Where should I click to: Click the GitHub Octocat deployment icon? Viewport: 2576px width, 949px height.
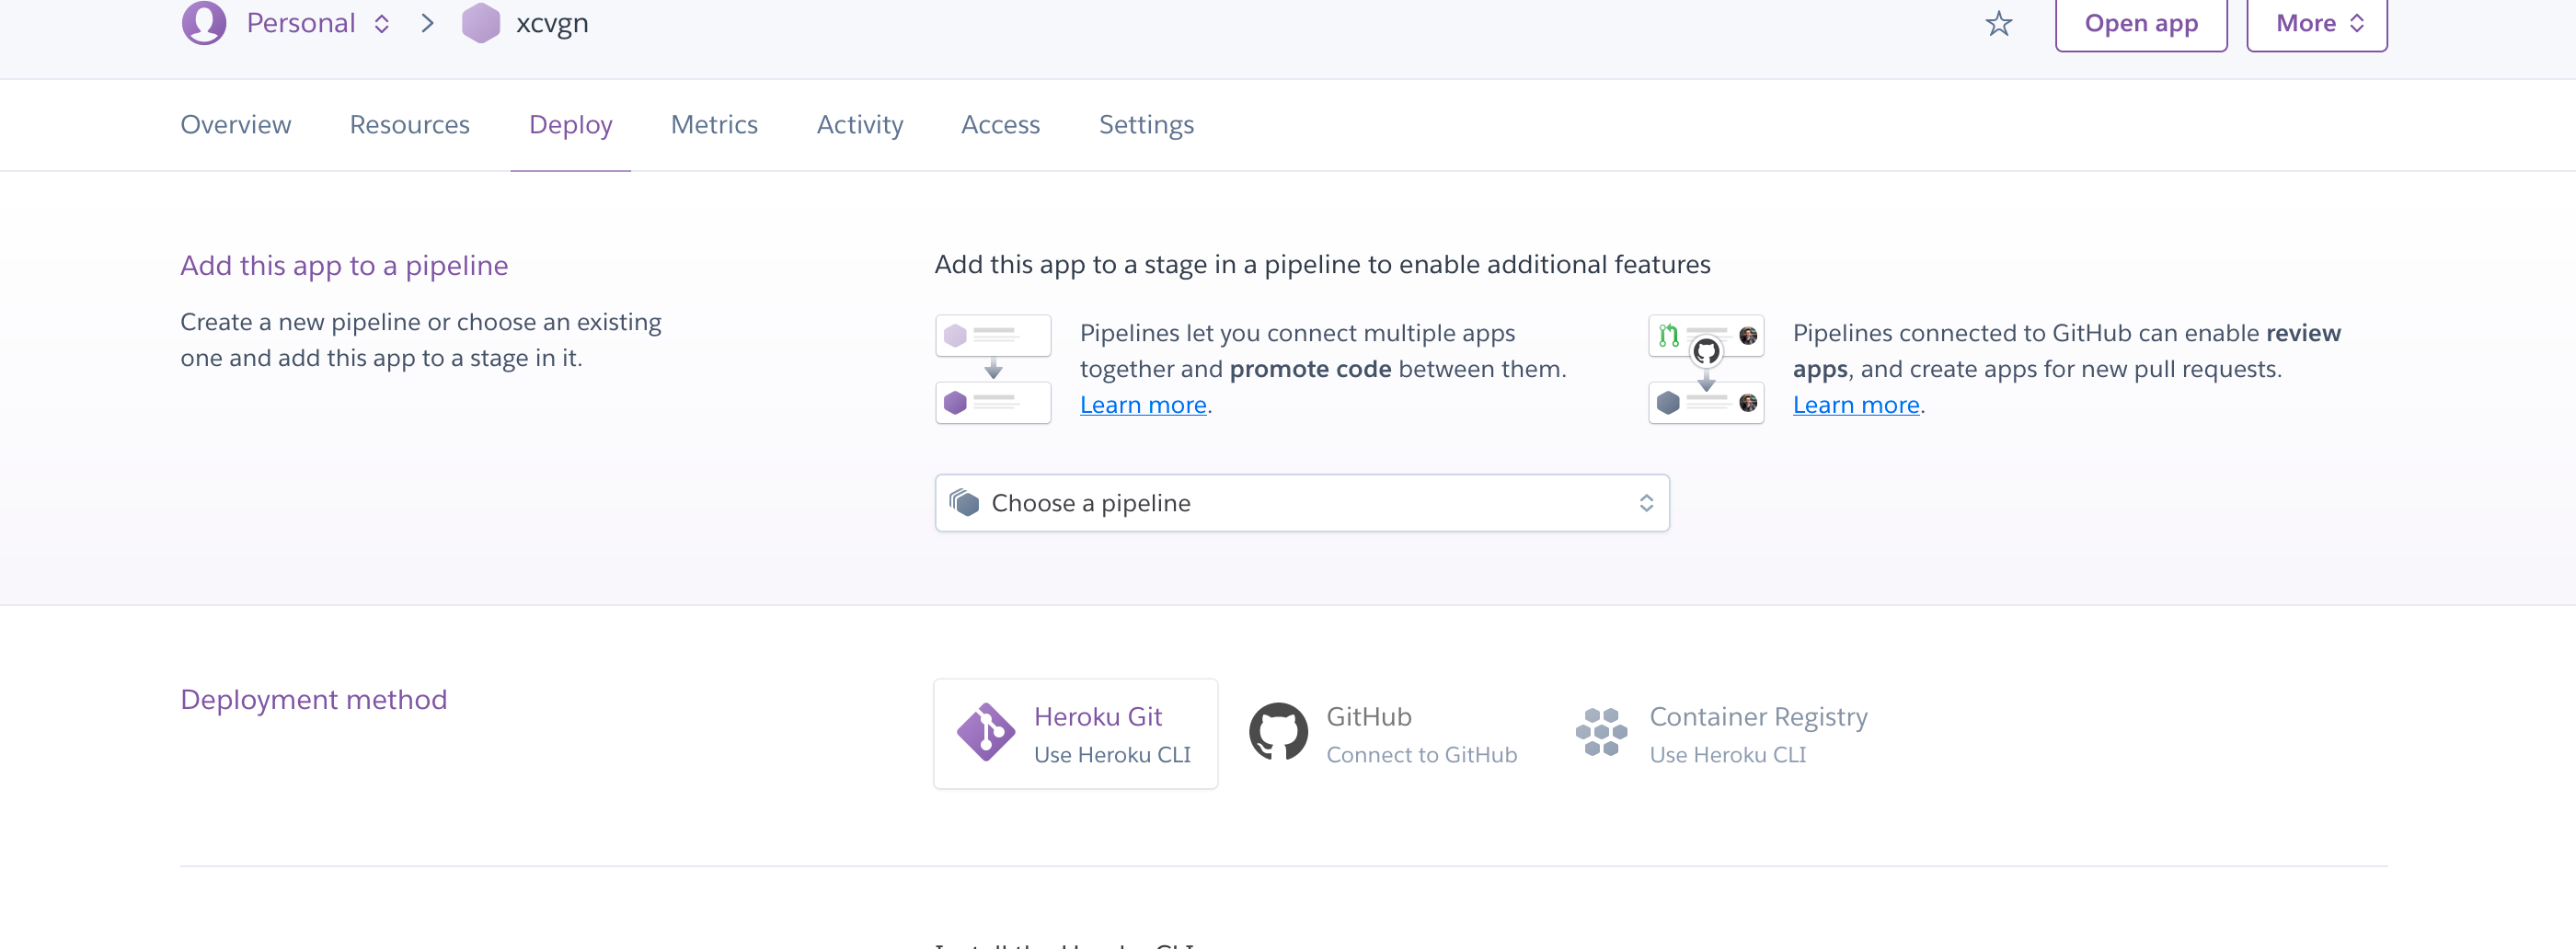coord(1281,731)
